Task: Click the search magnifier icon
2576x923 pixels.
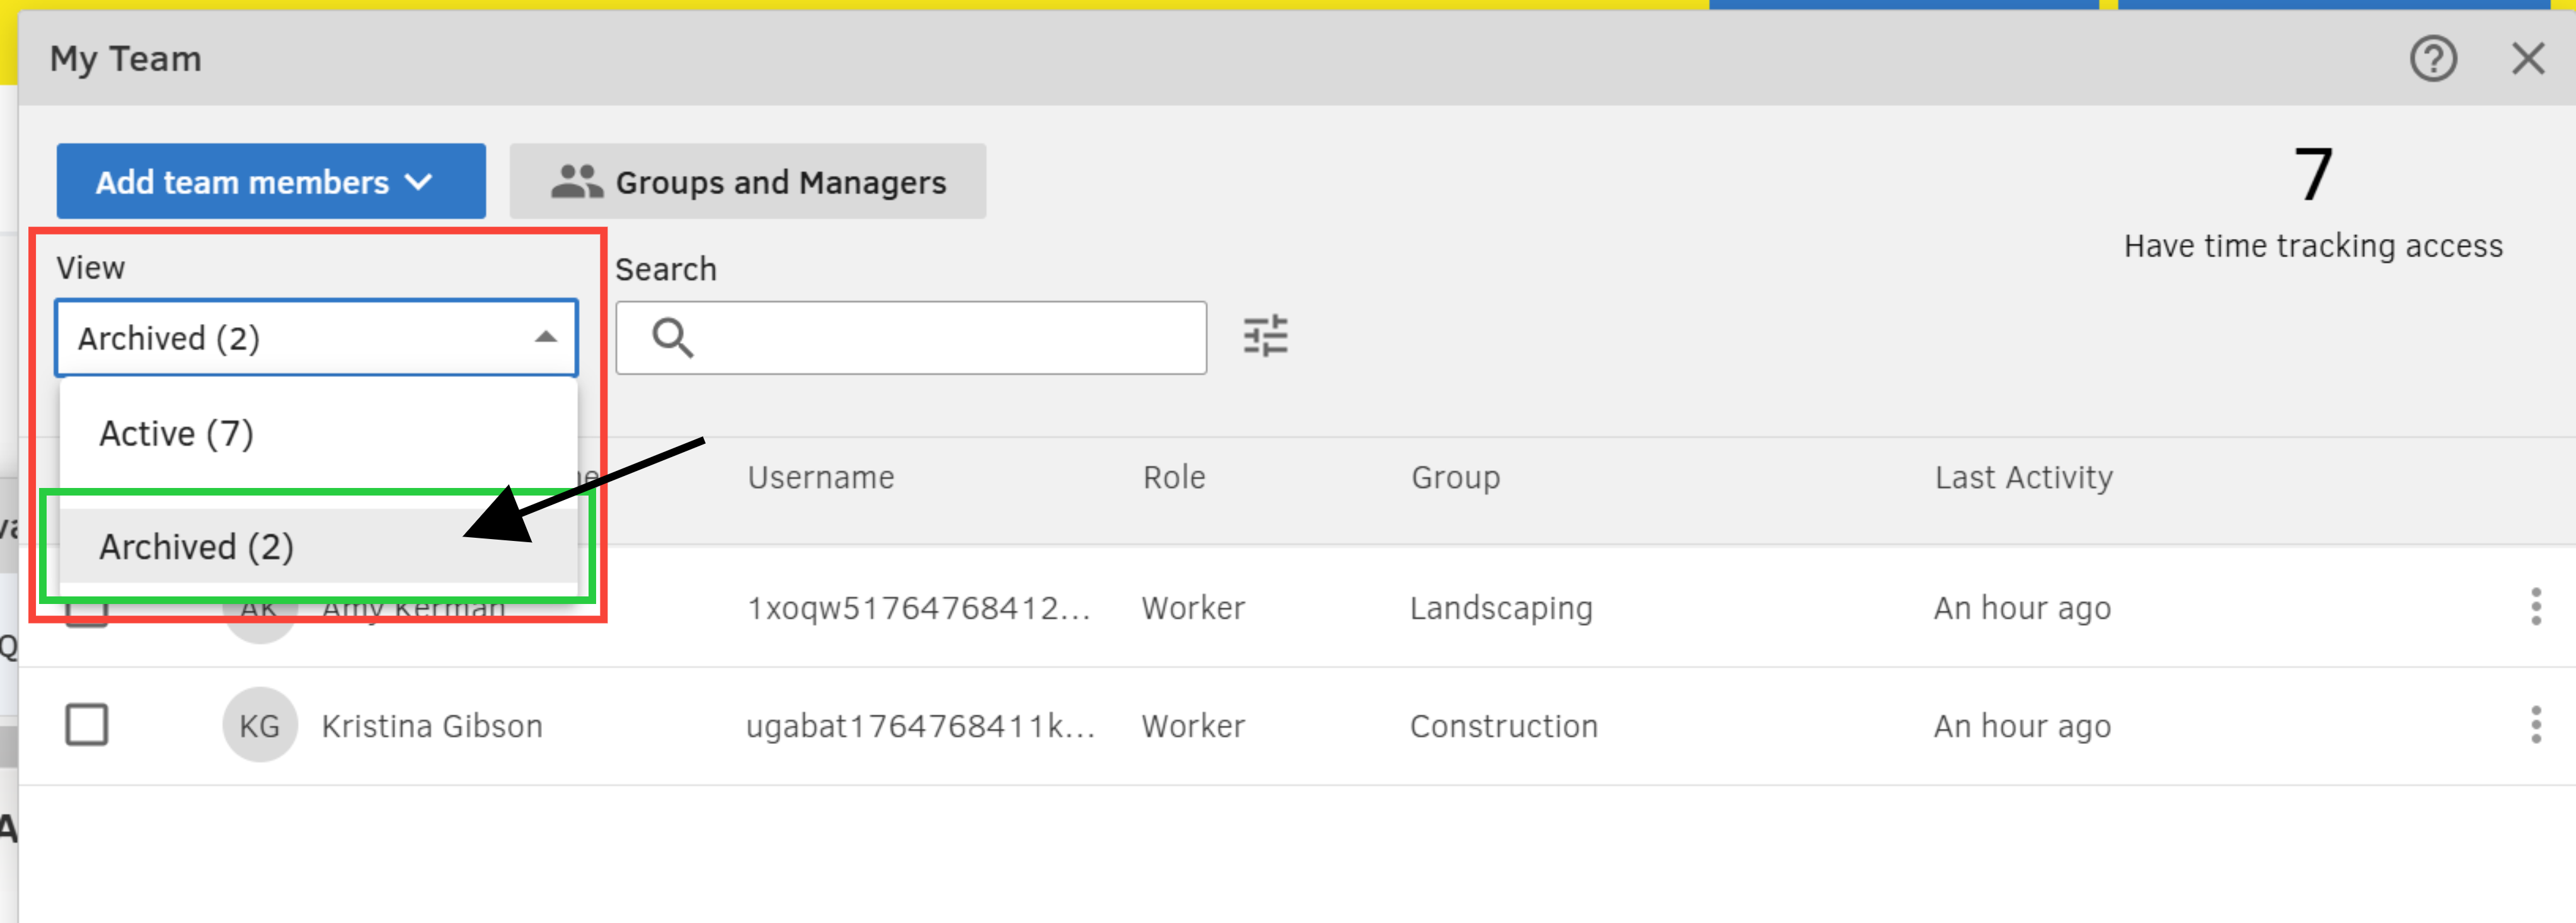Action: tap(672, 338)
